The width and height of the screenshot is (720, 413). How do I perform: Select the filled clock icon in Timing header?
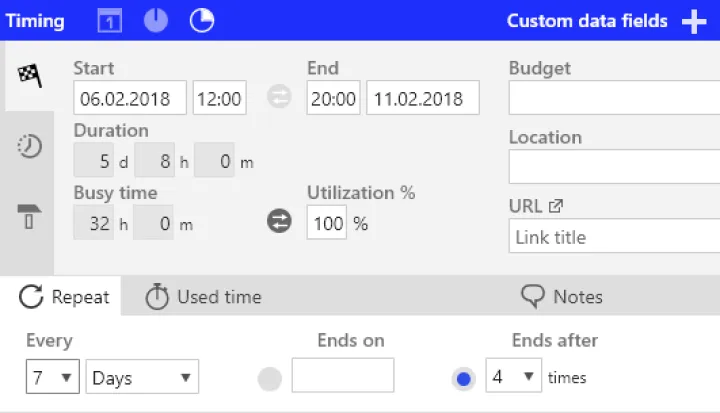pyautogui.click(x=156, y=21)
